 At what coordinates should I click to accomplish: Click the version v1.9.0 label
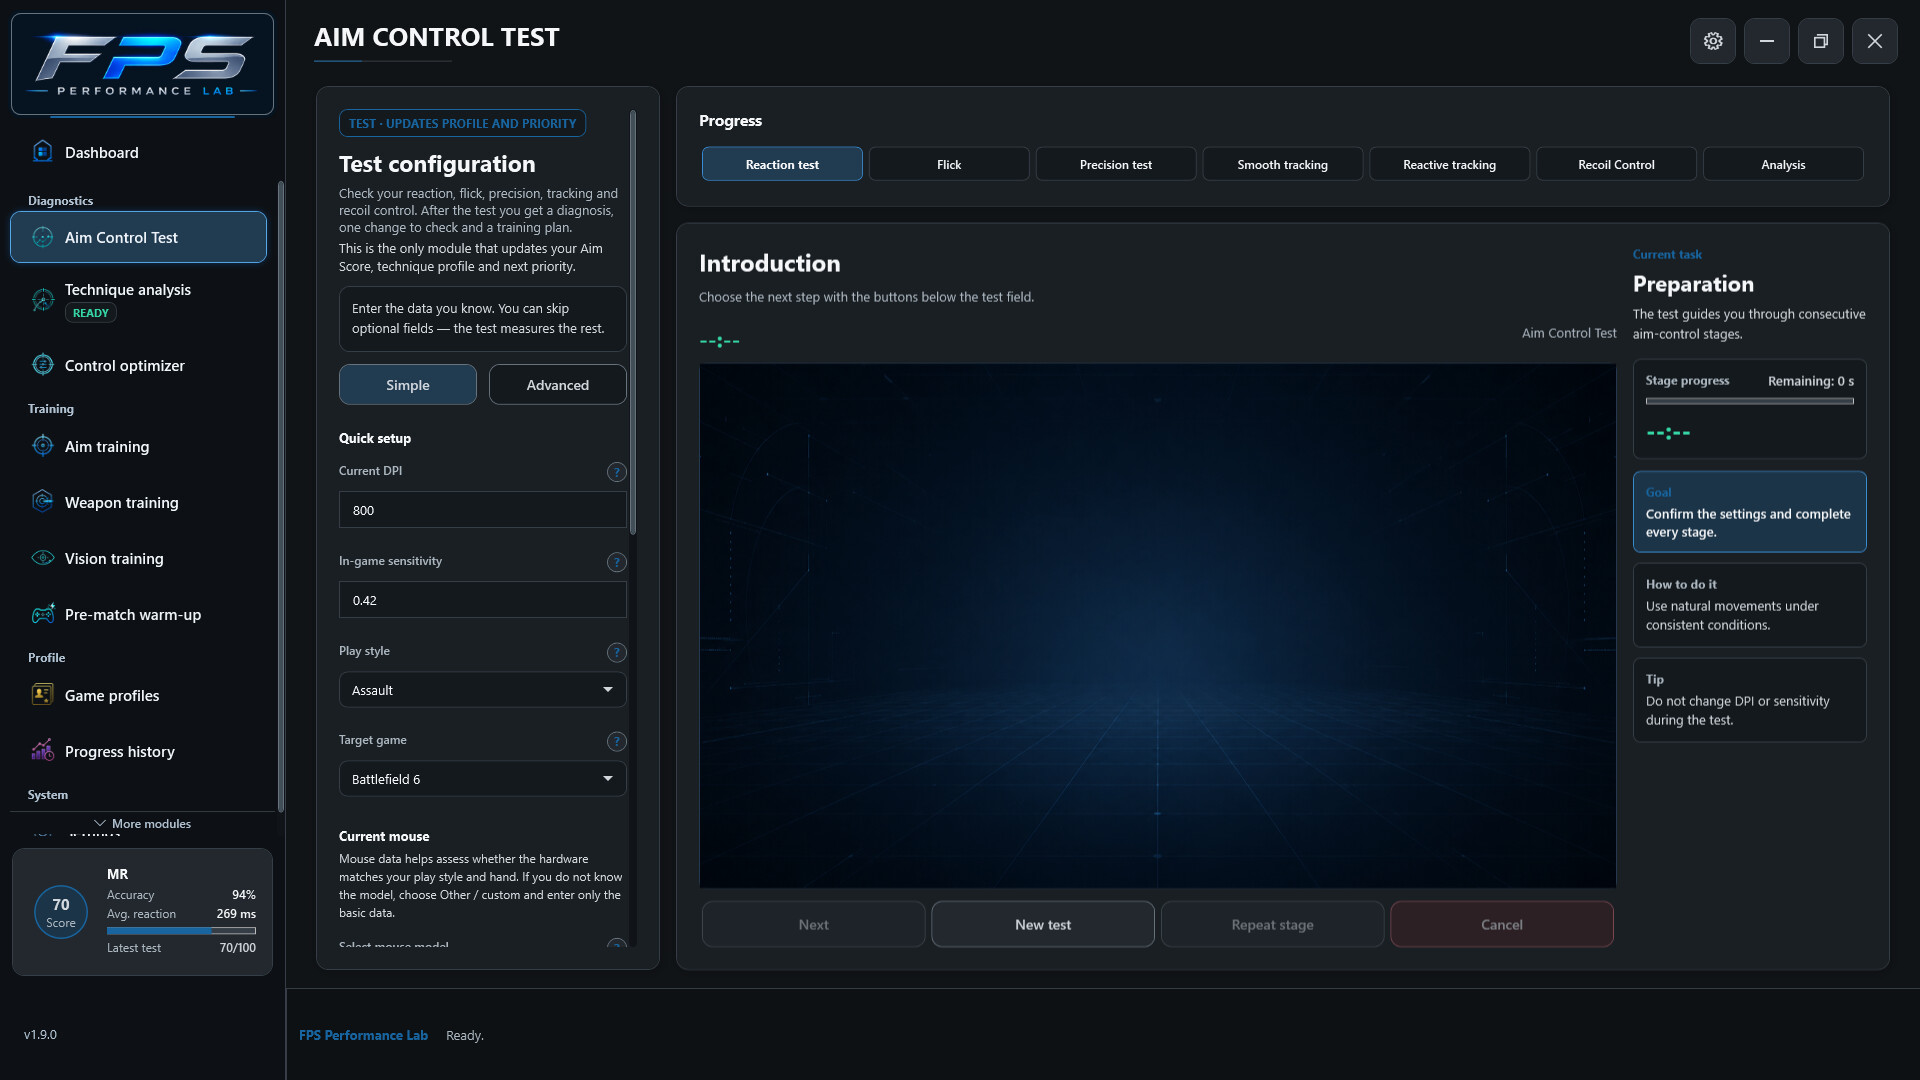coord(40,1034)
